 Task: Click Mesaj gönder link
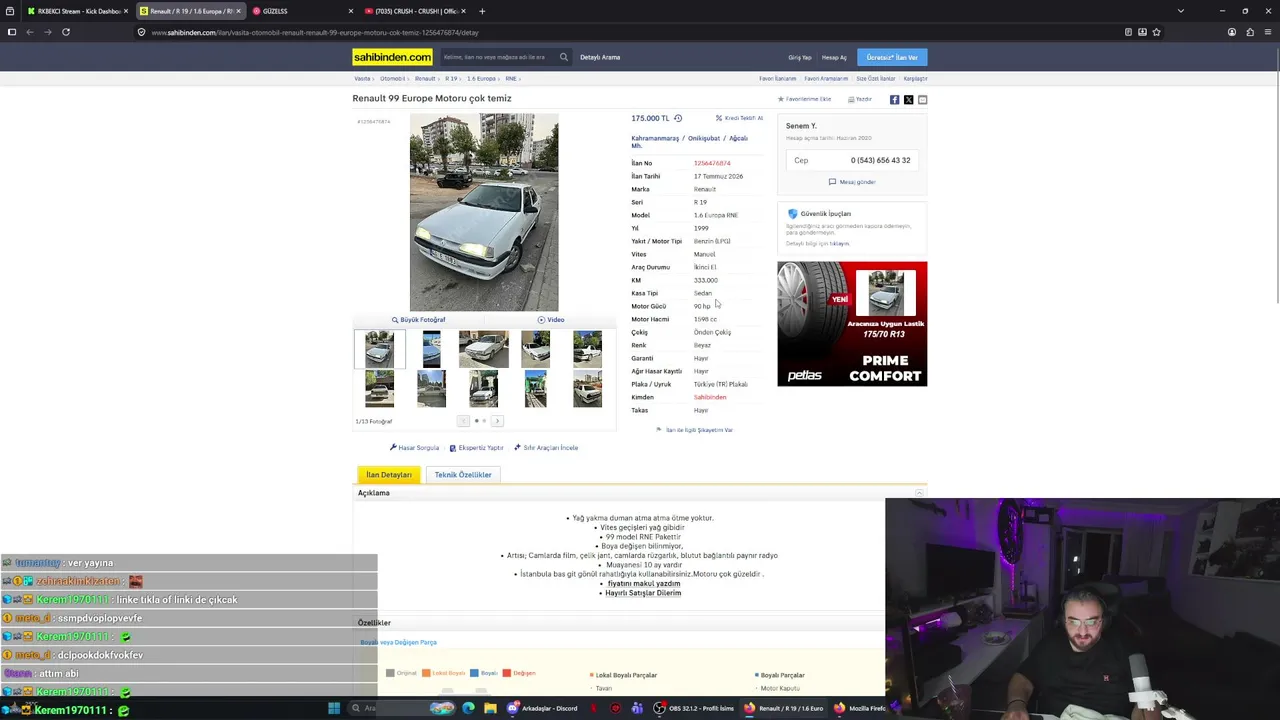point(852,182)
